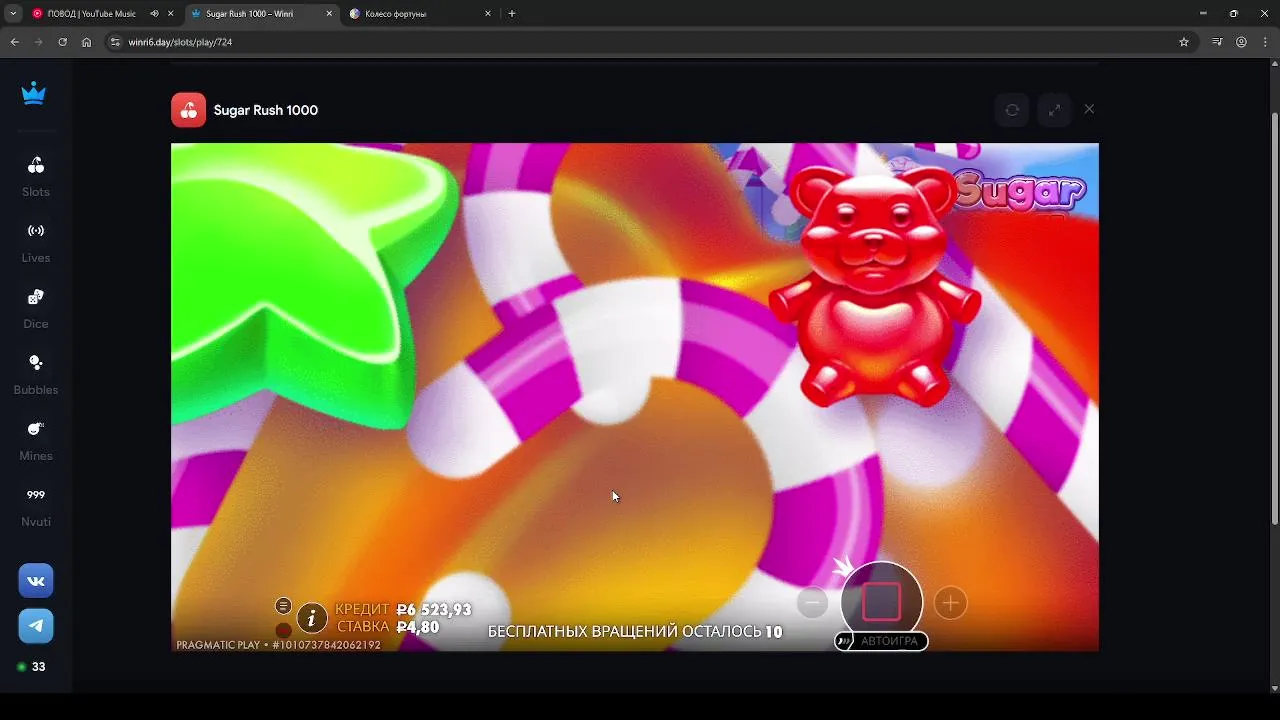Image resolution: width=1280 pixels, height=720 pixels.
Task: Expand game to fullscreen
Action: tap(1054, 110)
